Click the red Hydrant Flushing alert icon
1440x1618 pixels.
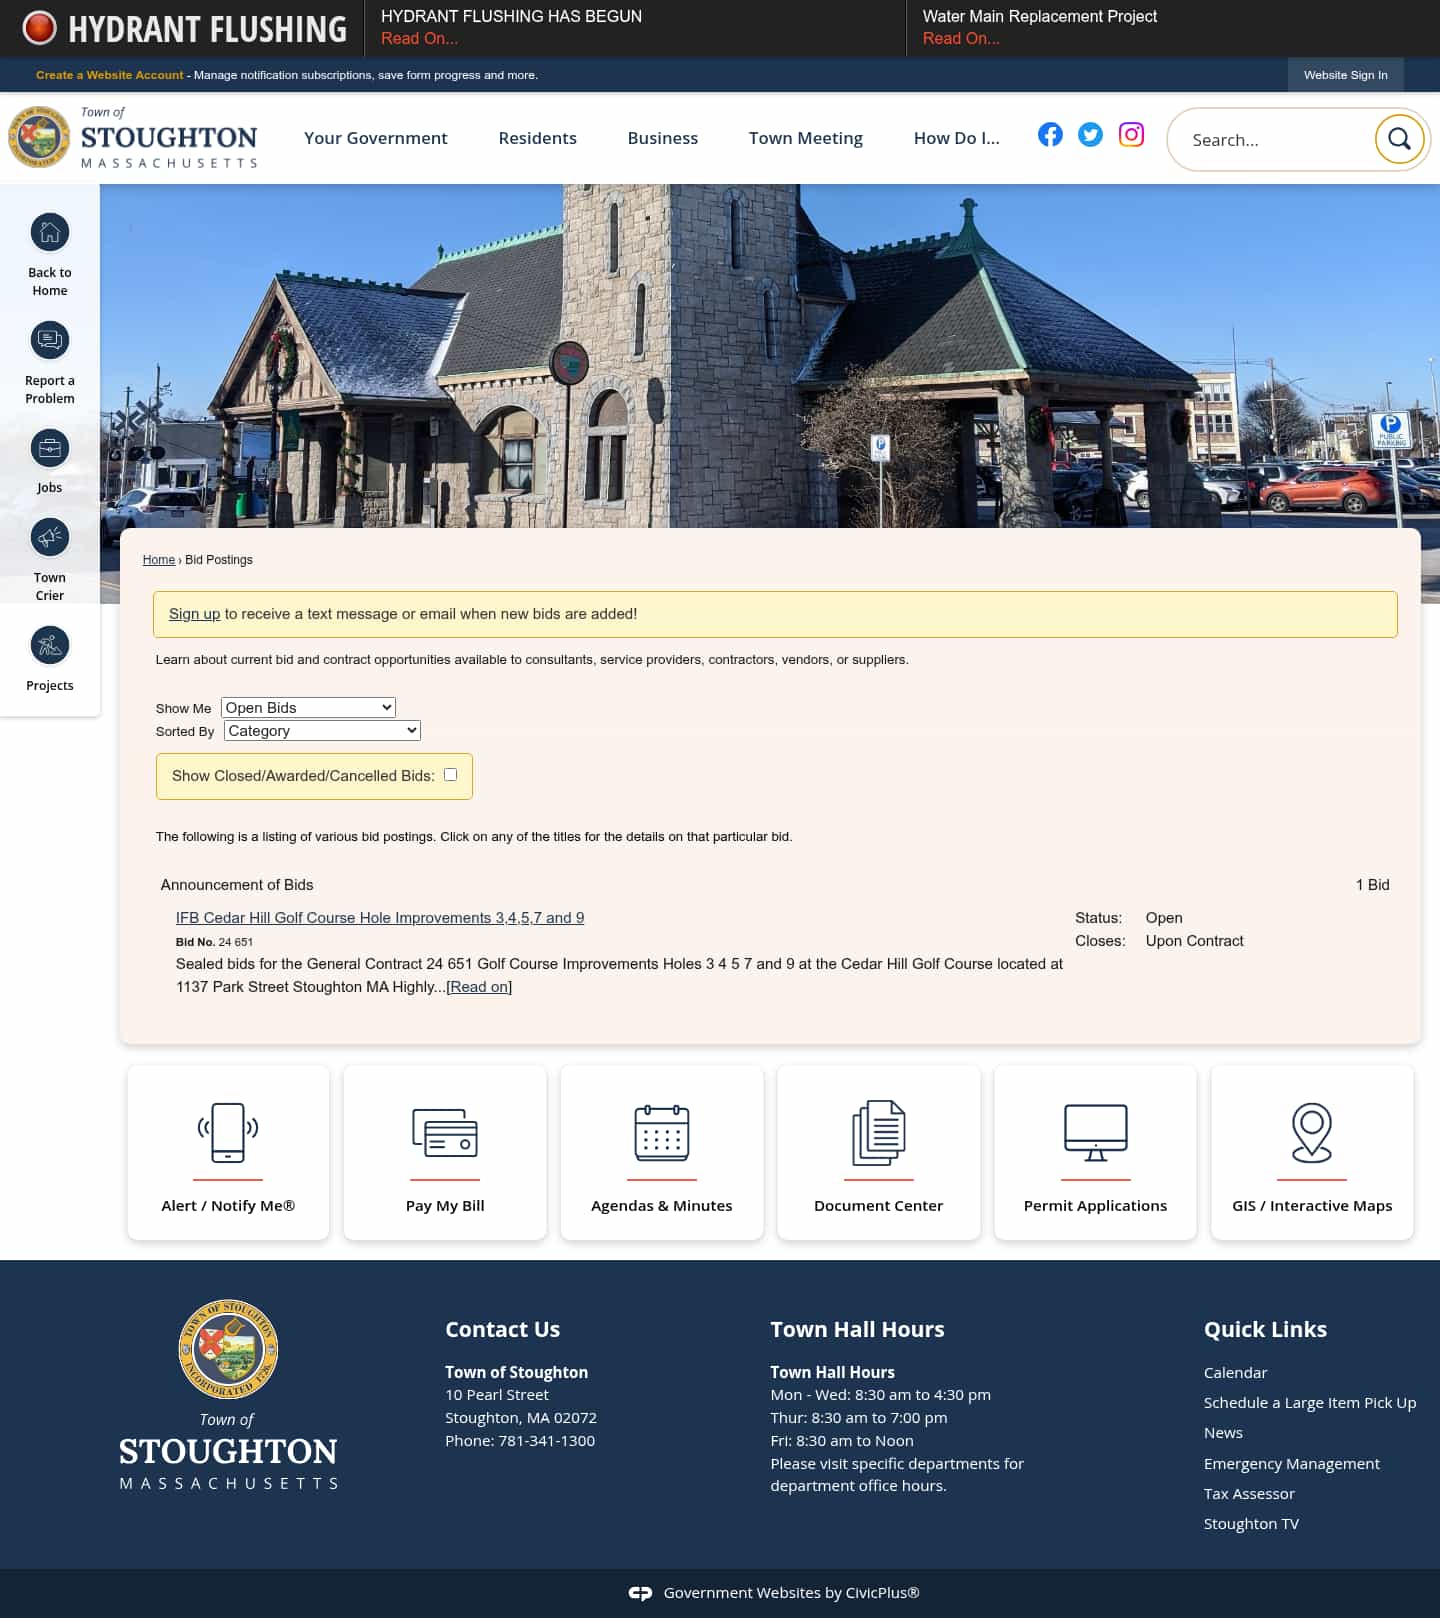point(40,28)
